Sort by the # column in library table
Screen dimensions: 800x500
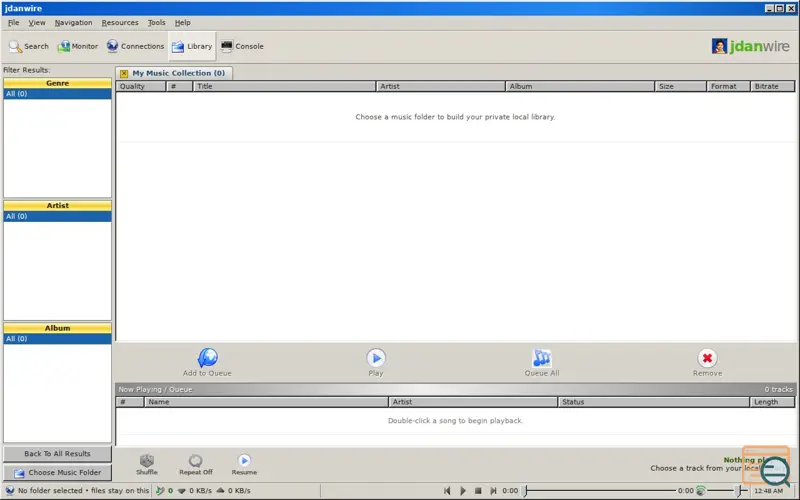(180, 86)
